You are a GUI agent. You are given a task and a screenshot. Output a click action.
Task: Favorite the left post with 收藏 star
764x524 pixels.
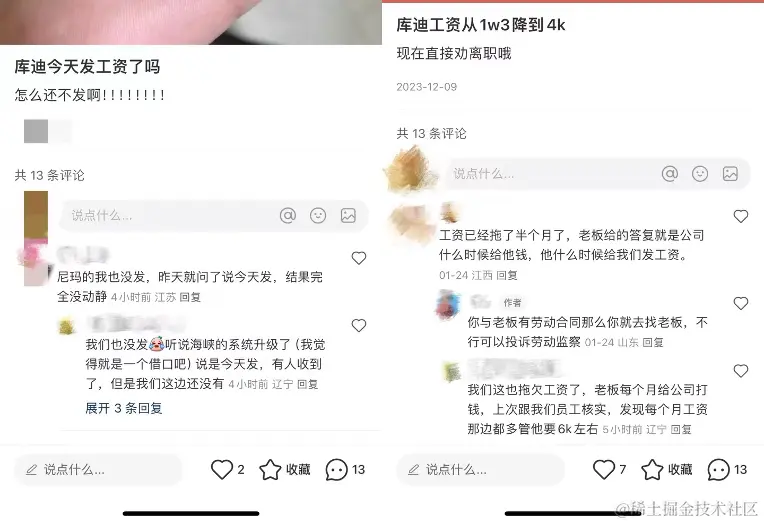point(285,470)
